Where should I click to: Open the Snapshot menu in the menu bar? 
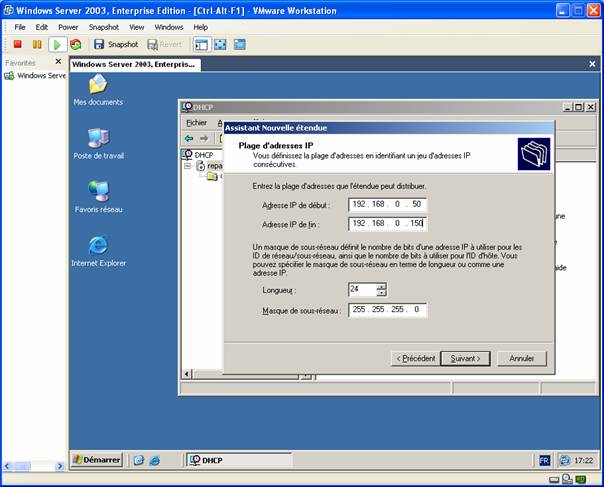tap(104, 27)
